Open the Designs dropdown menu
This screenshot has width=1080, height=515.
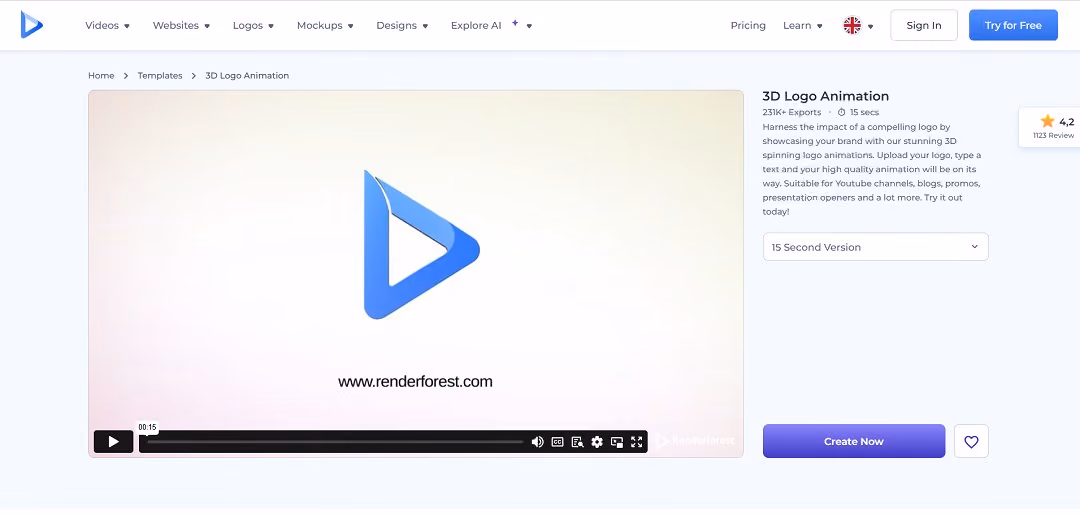[402, 25]
